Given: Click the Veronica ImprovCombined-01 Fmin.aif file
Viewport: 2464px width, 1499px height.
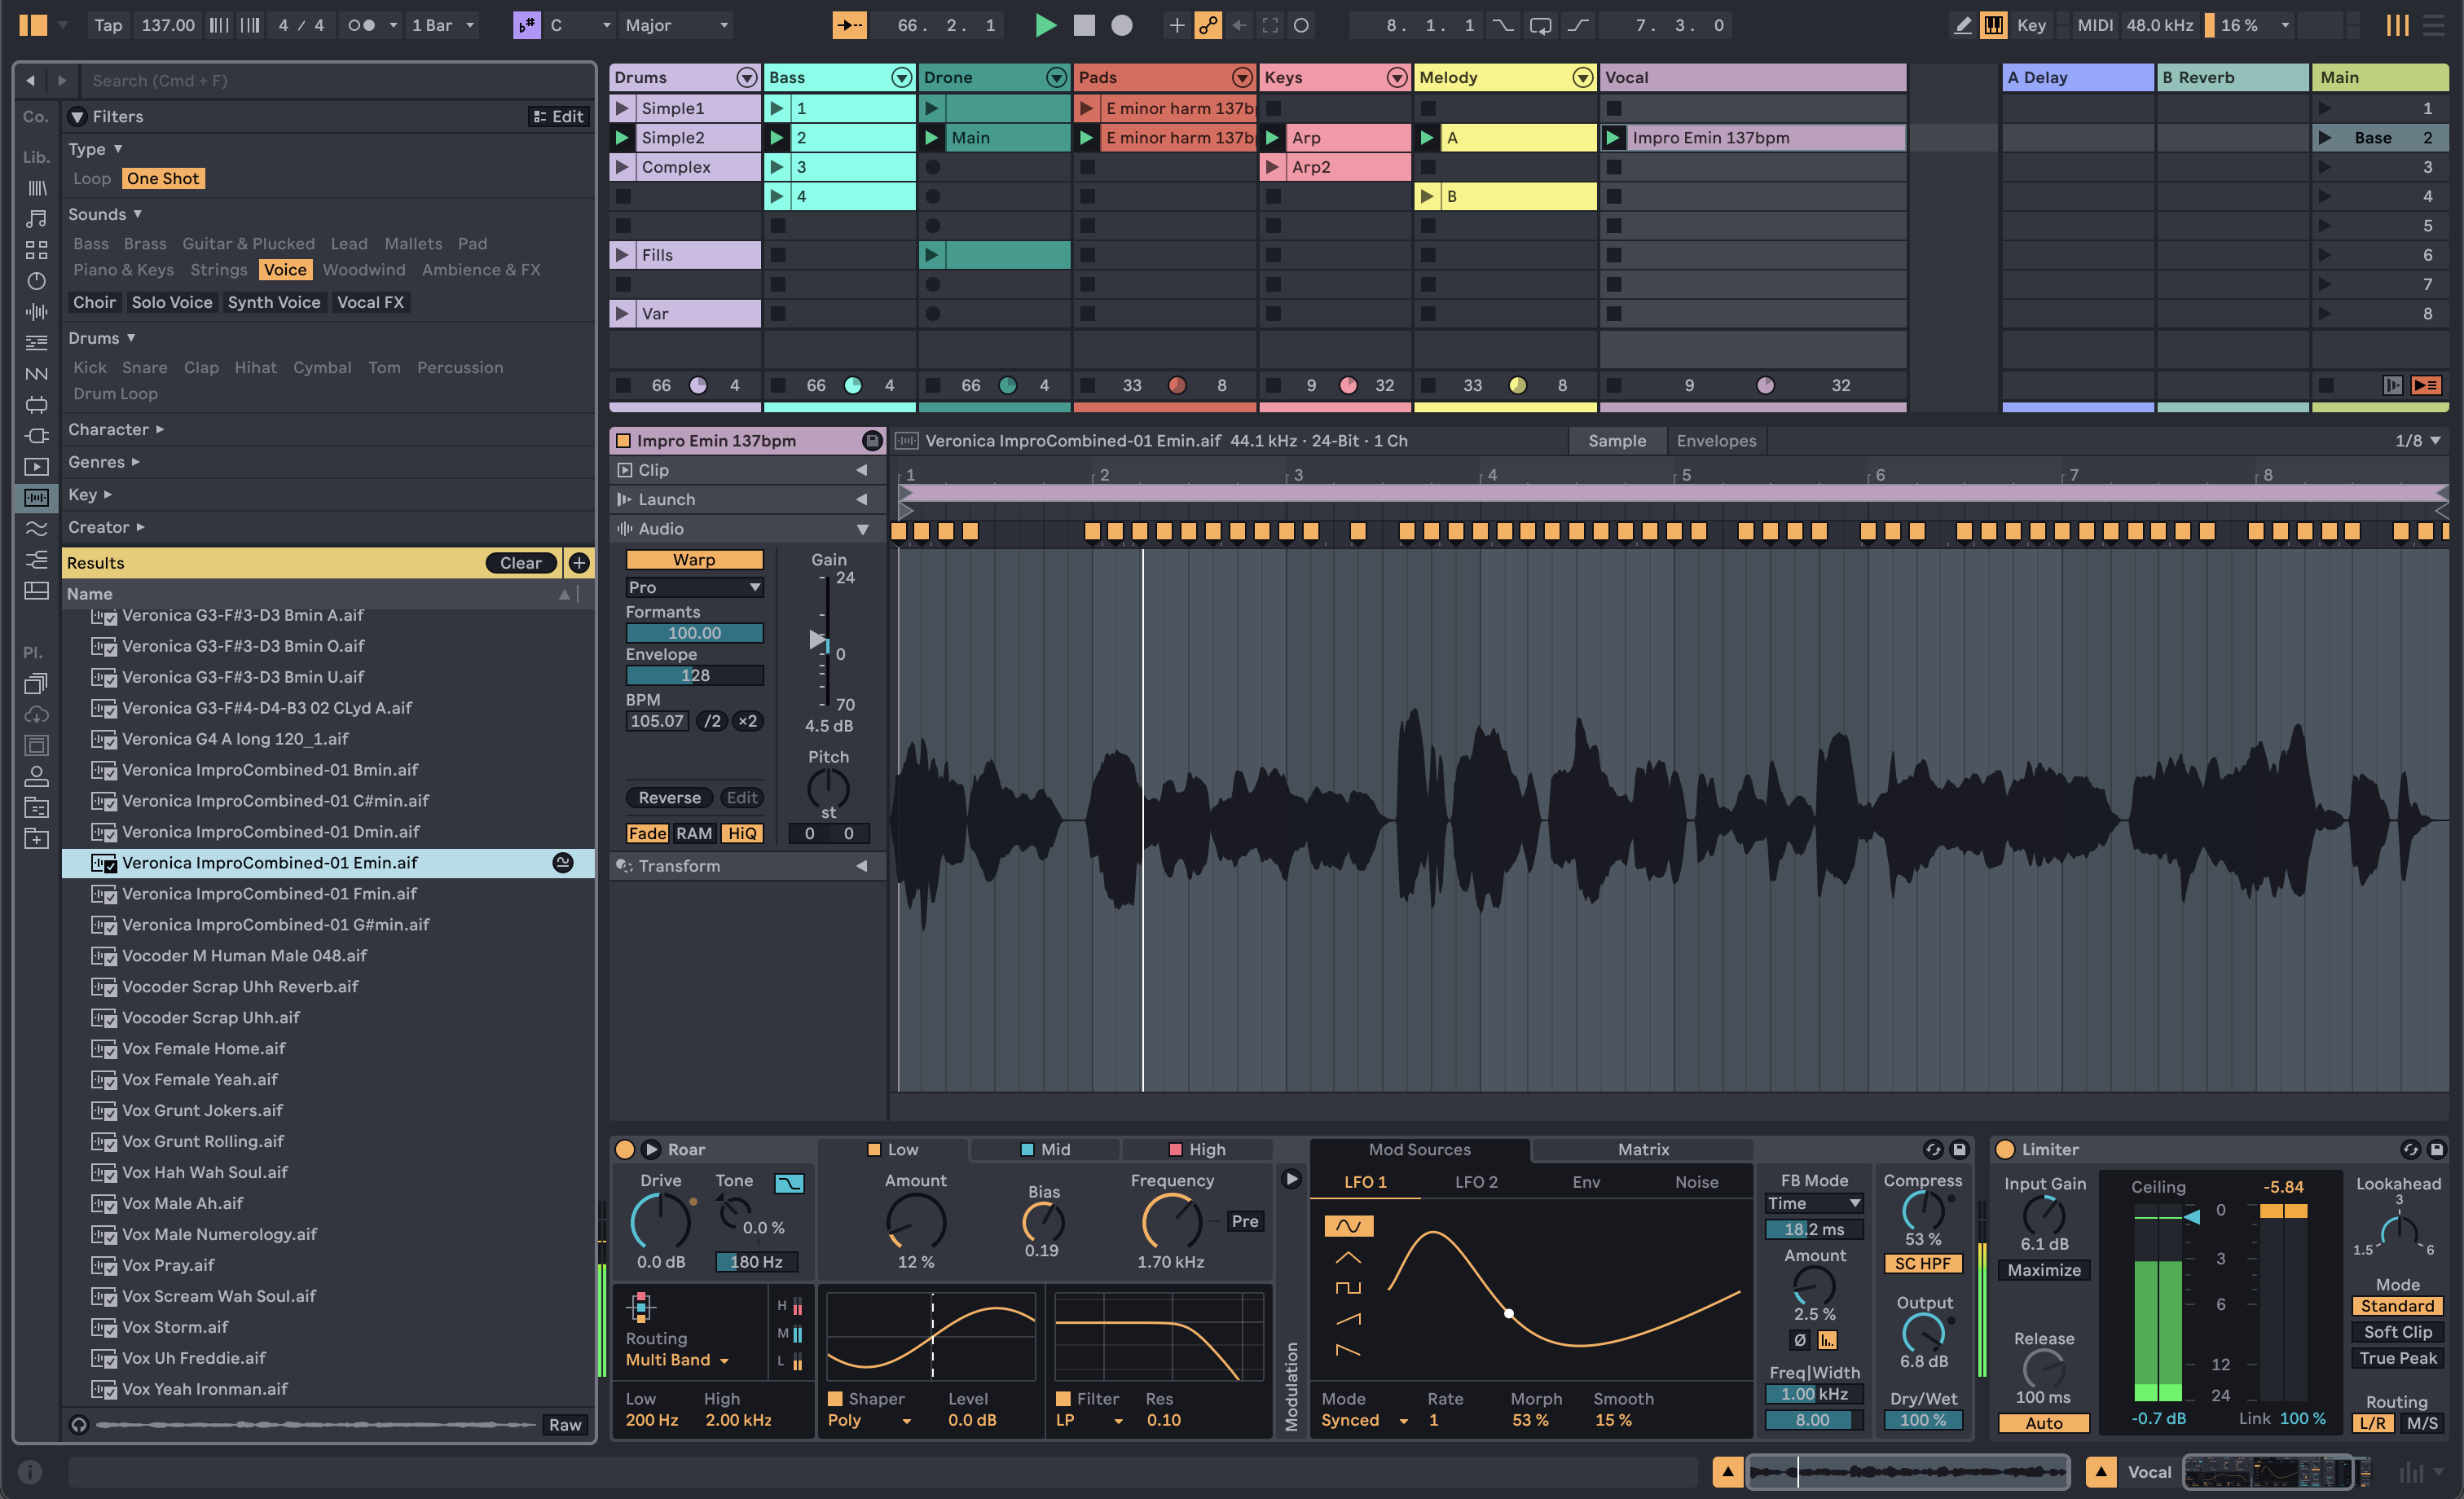Looking at the screenshot, I should click(x=269, y=894).
